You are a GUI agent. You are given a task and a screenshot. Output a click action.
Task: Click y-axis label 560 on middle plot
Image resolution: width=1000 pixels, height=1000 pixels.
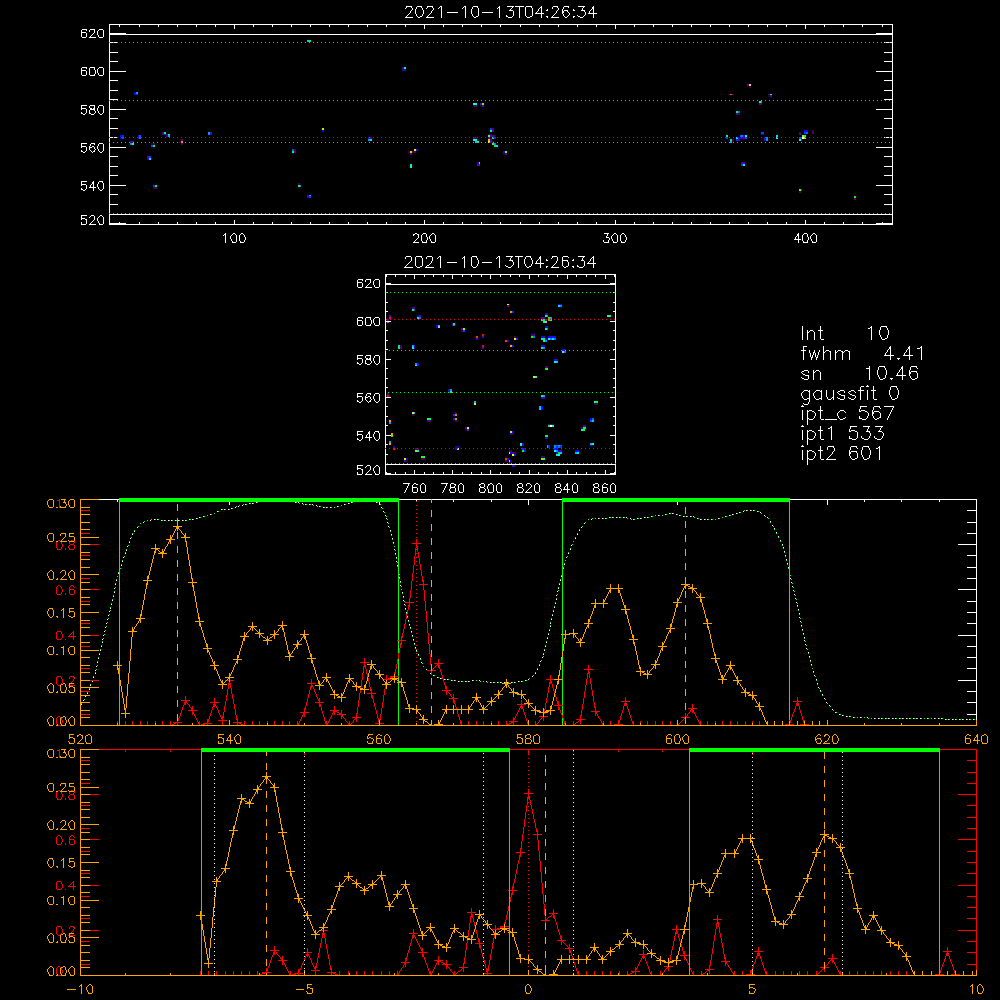369,398
